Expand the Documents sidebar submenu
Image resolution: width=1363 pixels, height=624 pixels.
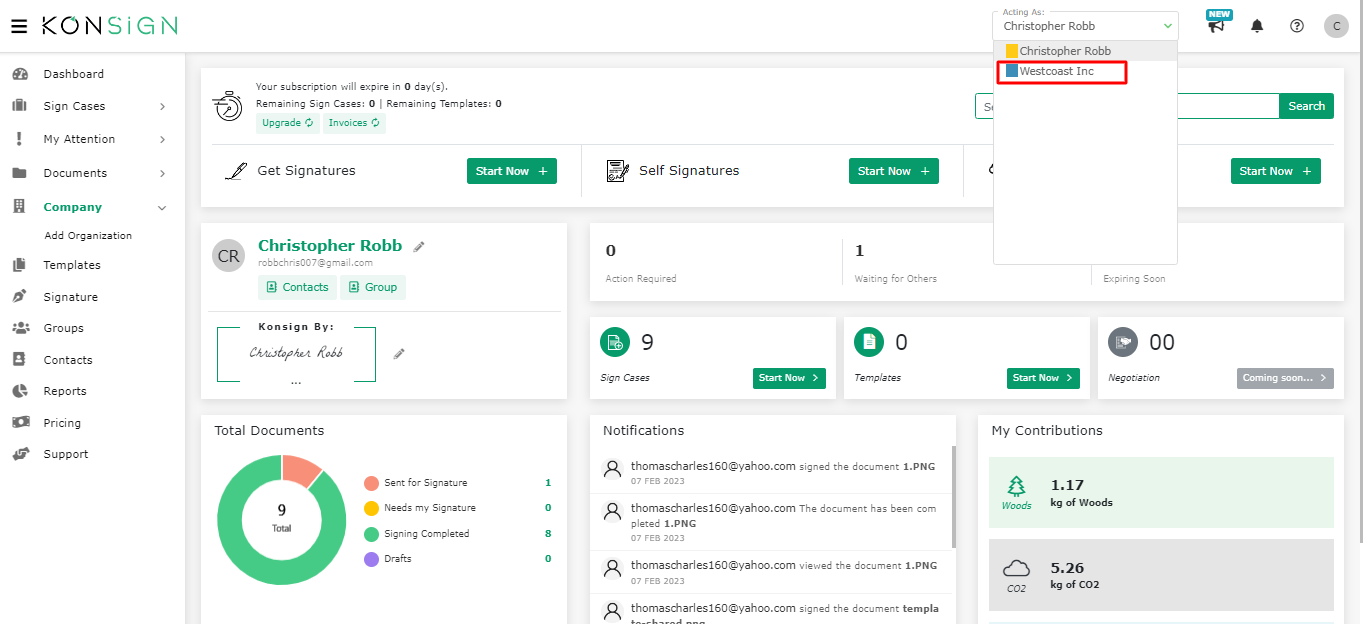tap(162, 174)
